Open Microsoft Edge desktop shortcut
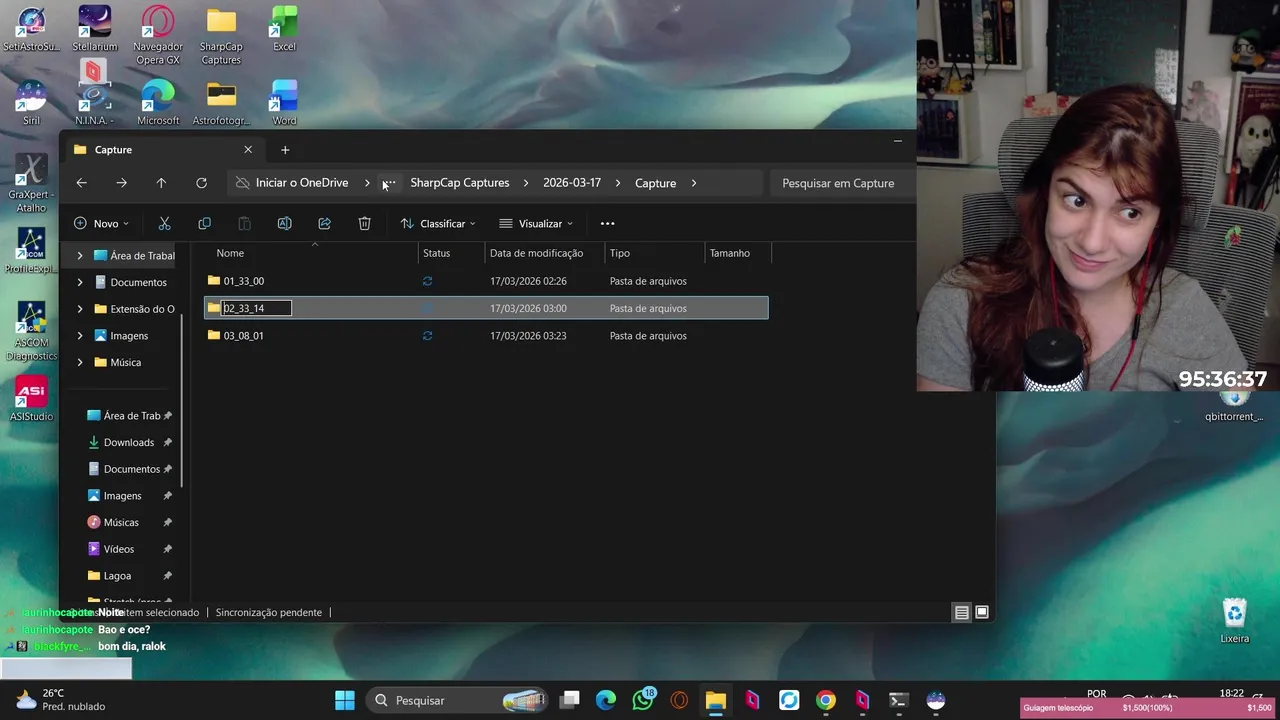The height and width of the screenshot is (720, 1280). tap(158, 103)
